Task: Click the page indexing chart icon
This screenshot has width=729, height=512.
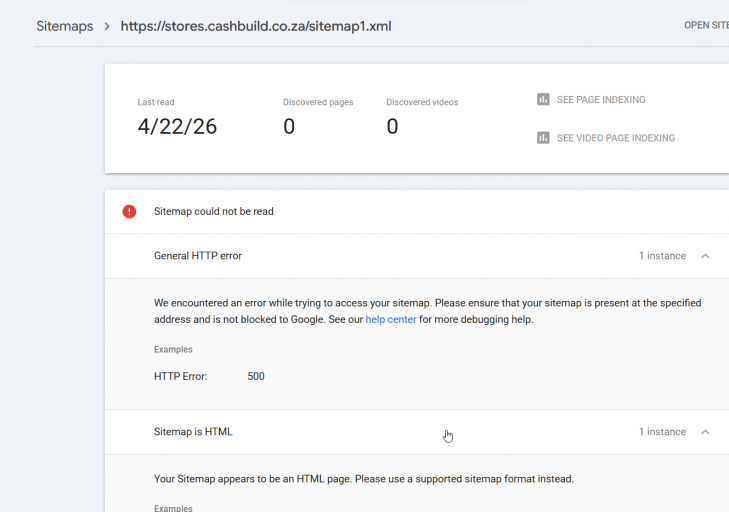Action: [x=543, y=99]
